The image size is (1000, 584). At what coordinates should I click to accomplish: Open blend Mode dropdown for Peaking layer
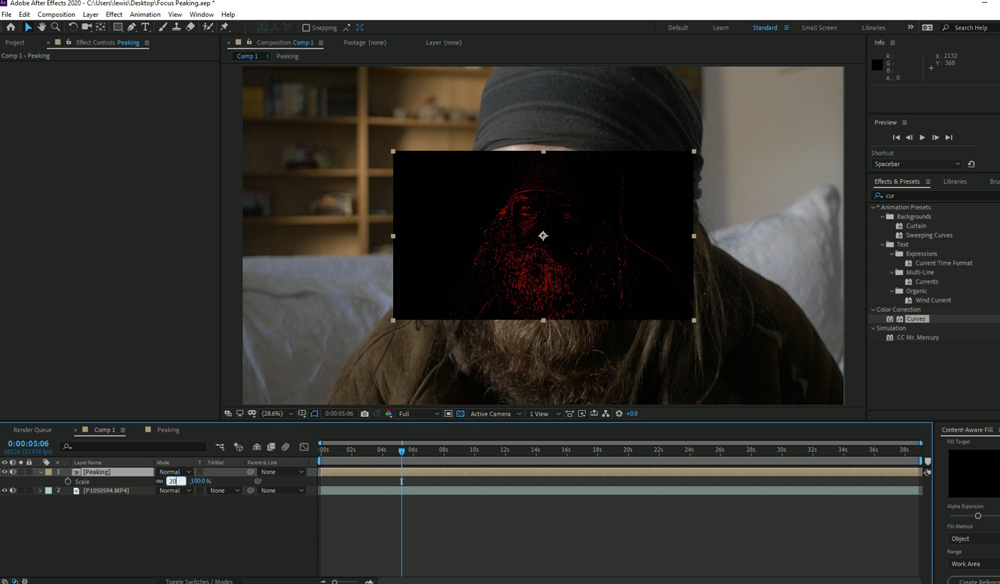tap(174, 472)
